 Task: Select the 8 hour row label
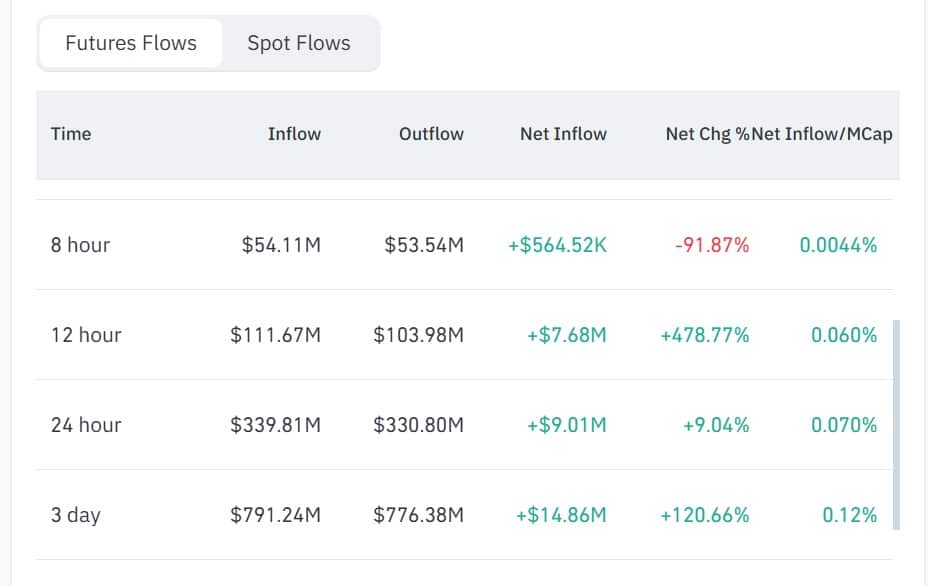80,245
